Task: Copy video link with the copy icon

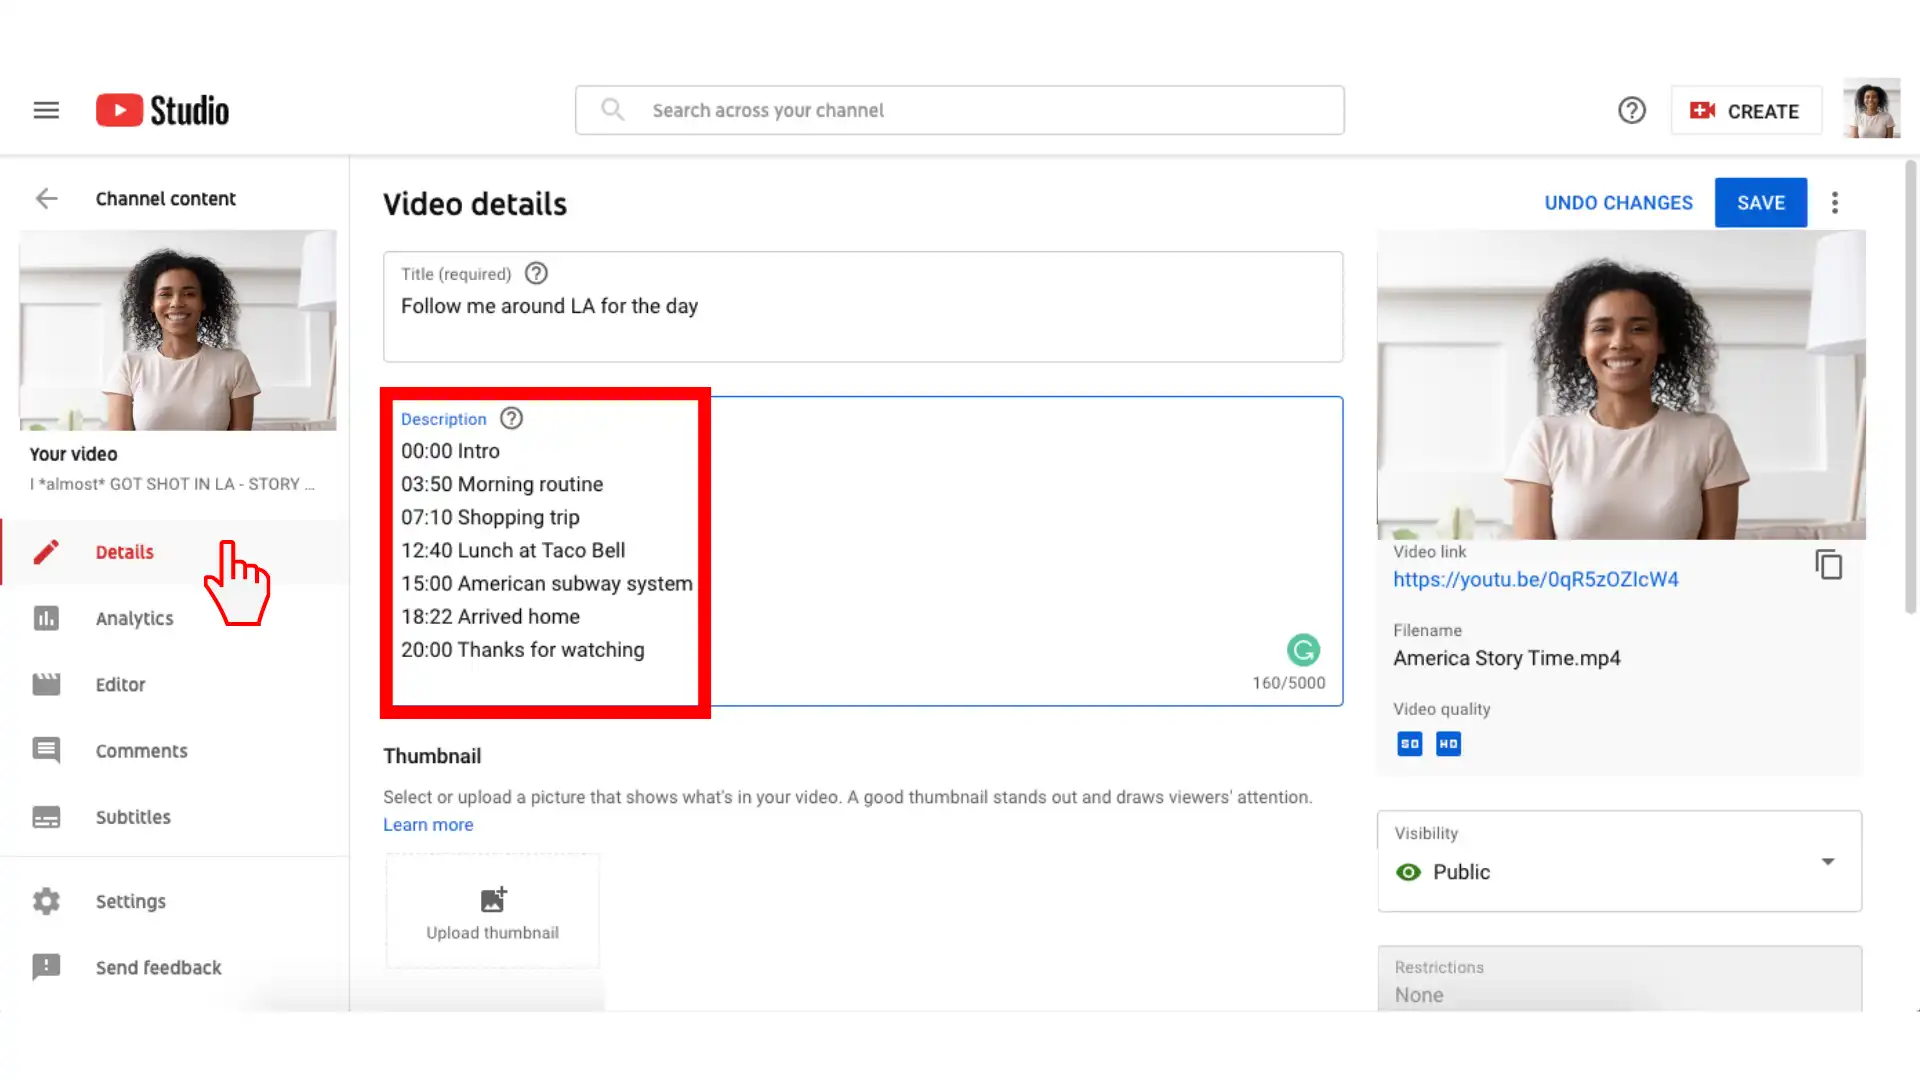Action: (1828, 565)
